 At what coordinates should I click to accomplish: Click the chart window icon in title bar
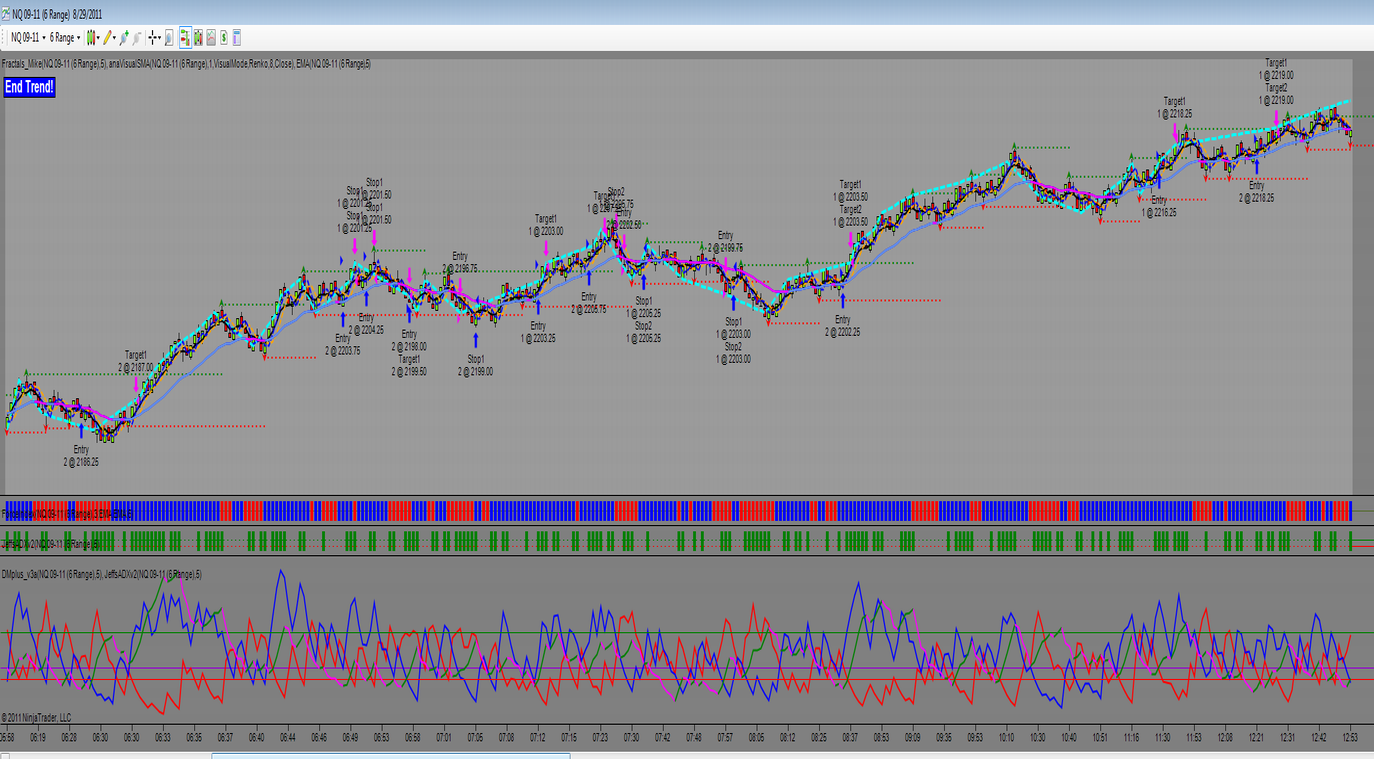click(6, 14)
